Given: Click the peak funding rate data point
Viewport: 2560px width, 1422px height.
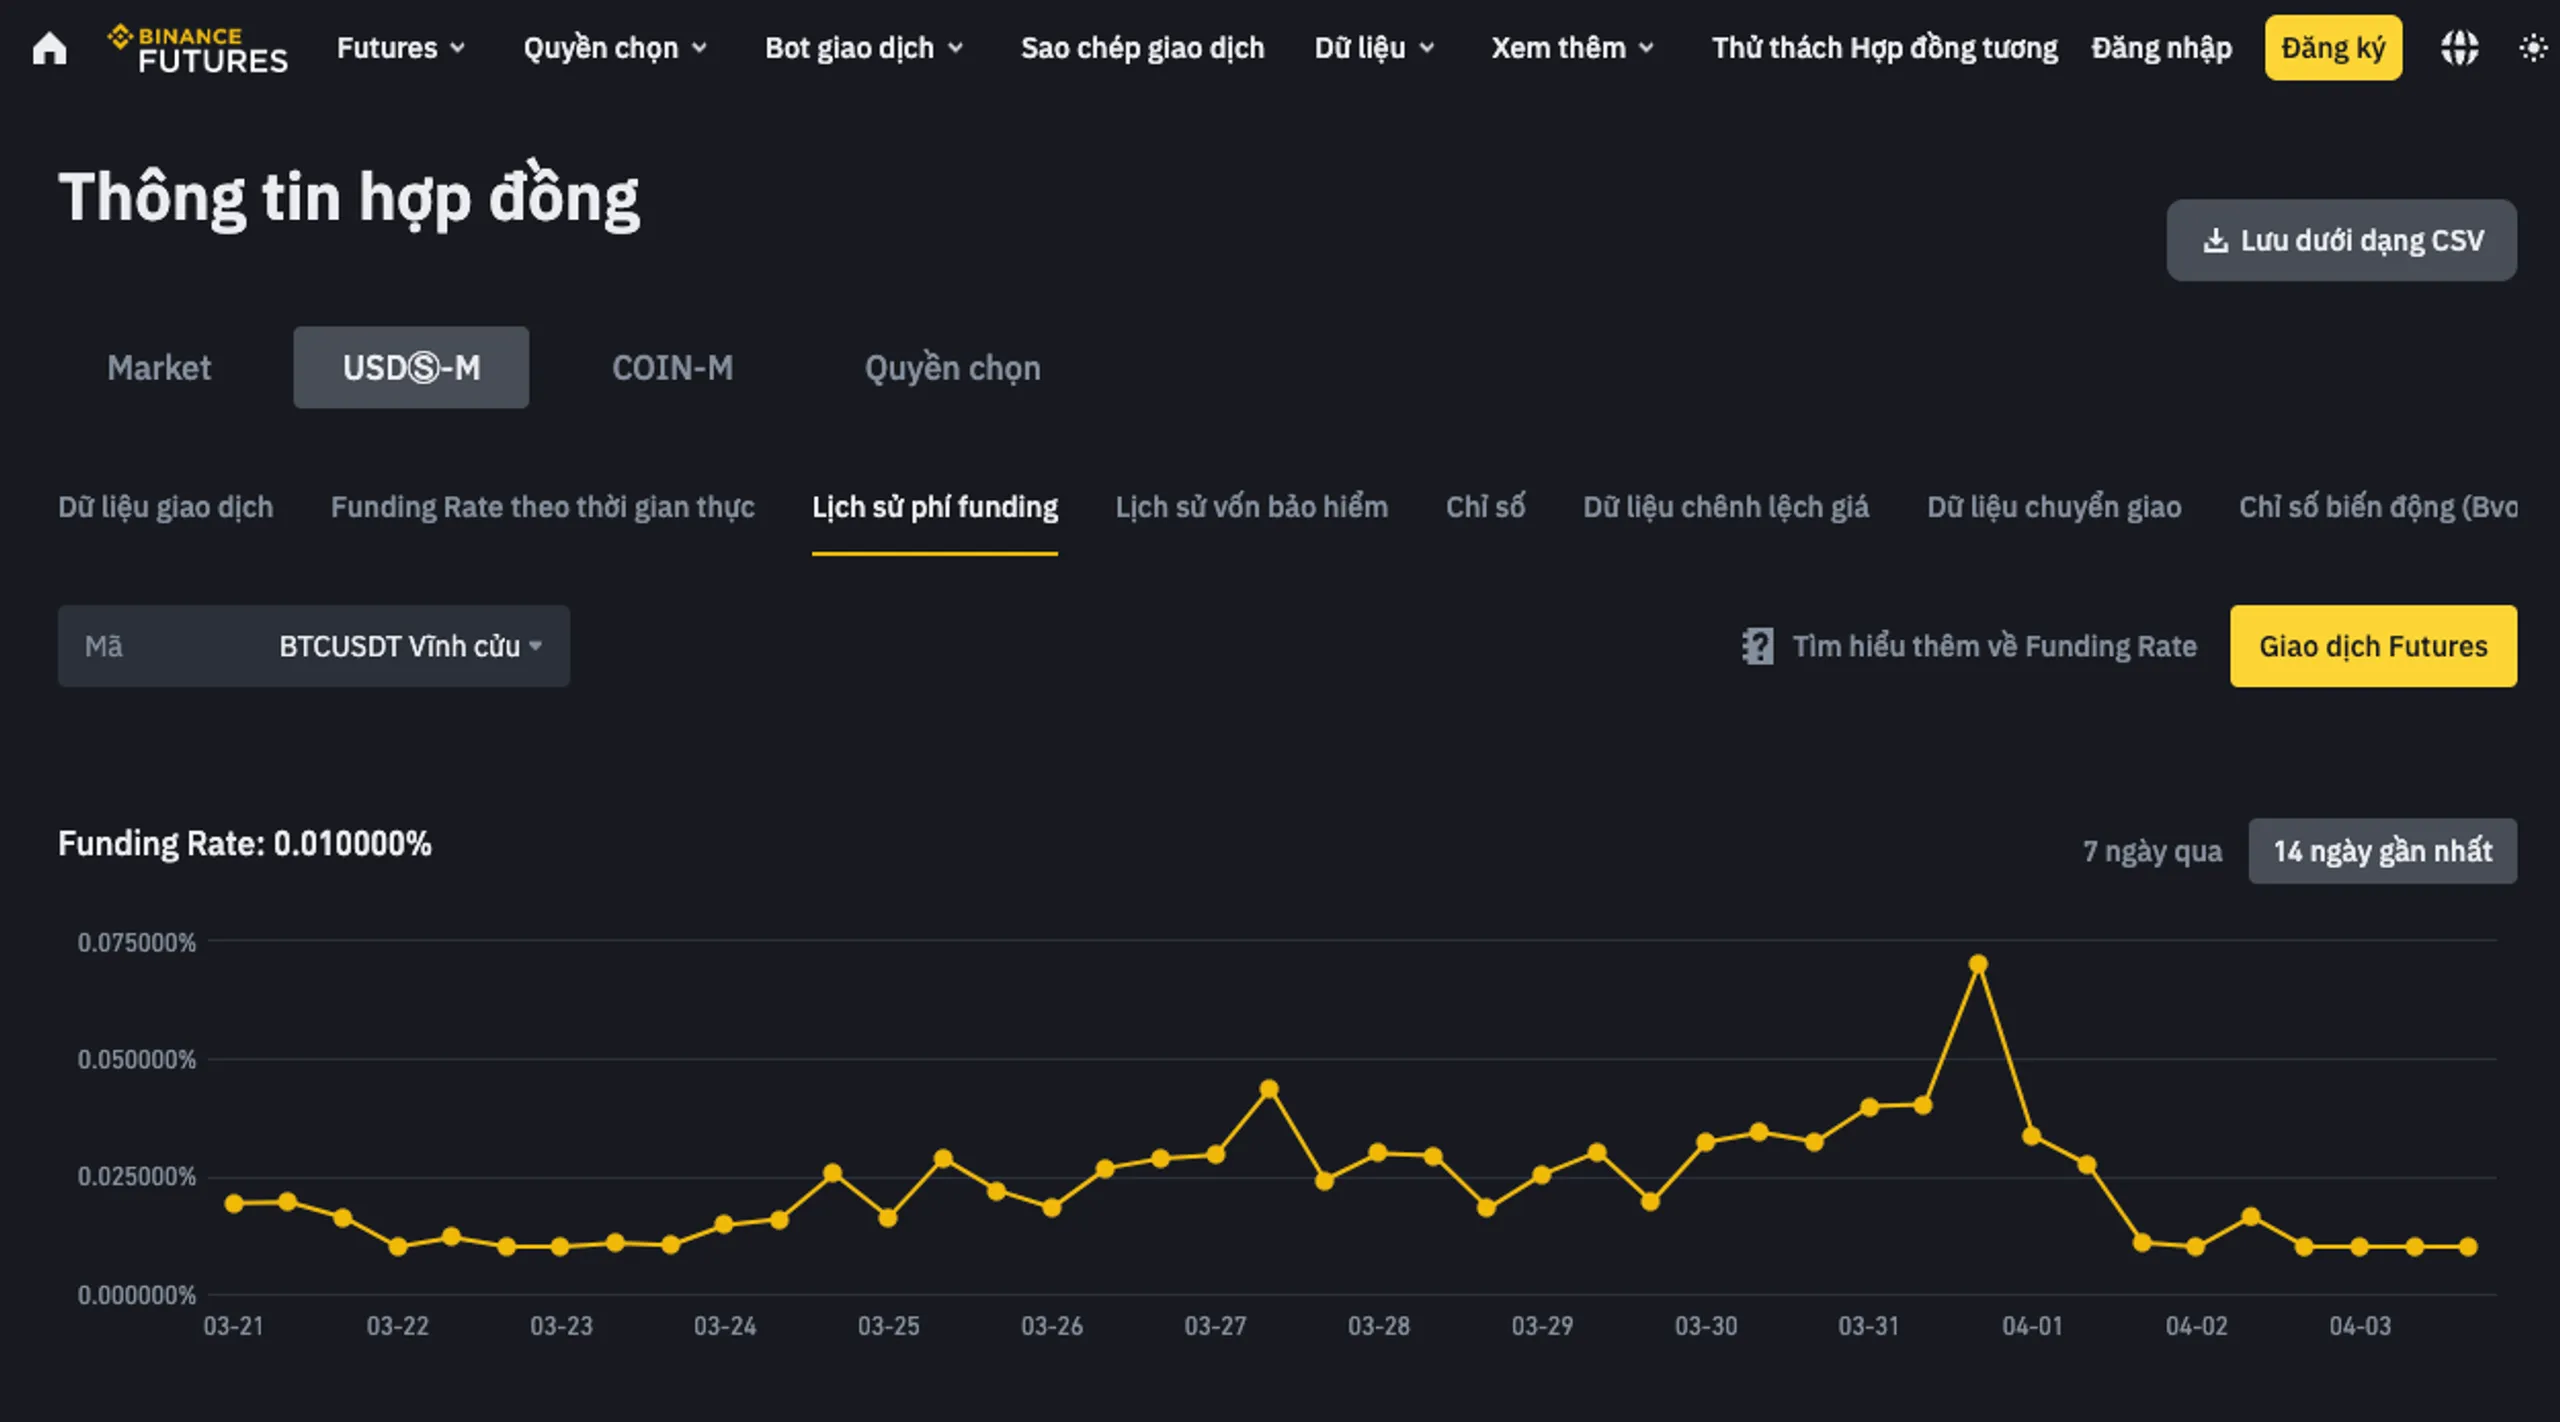Looking at the screenshot, I should point(1978,964).
